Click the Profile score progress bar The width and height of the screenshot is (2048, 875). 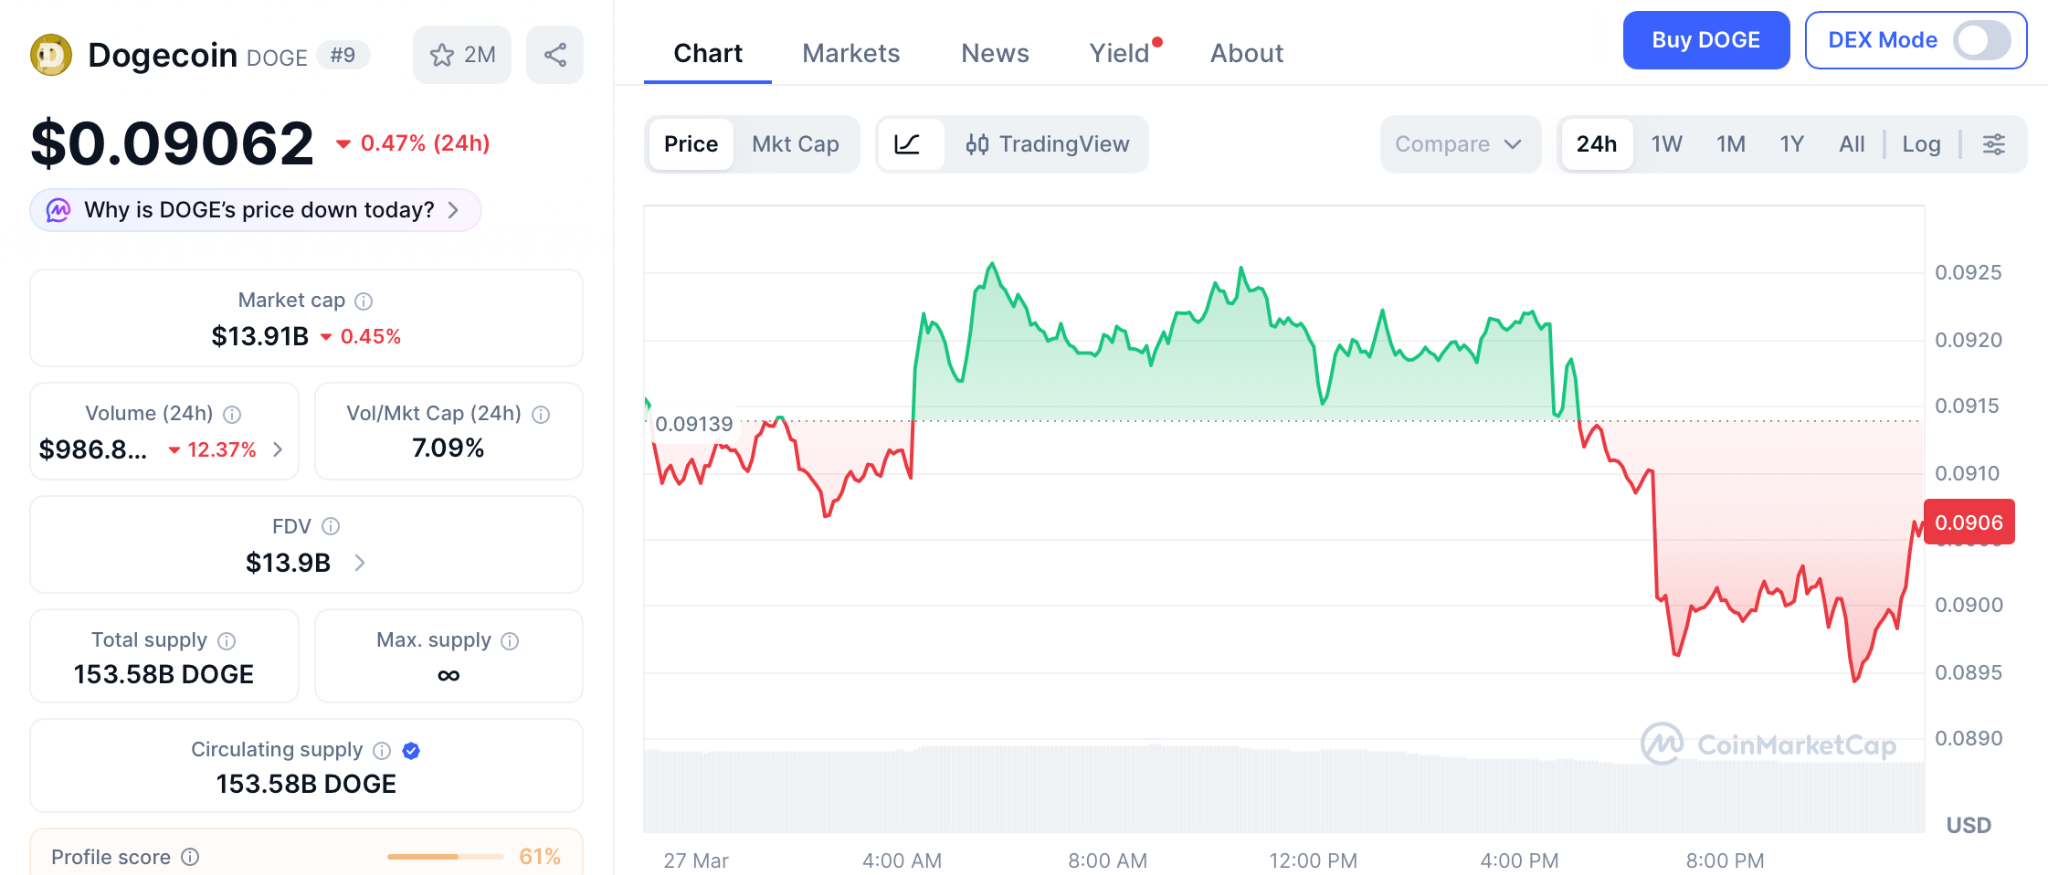coord(445,857)
